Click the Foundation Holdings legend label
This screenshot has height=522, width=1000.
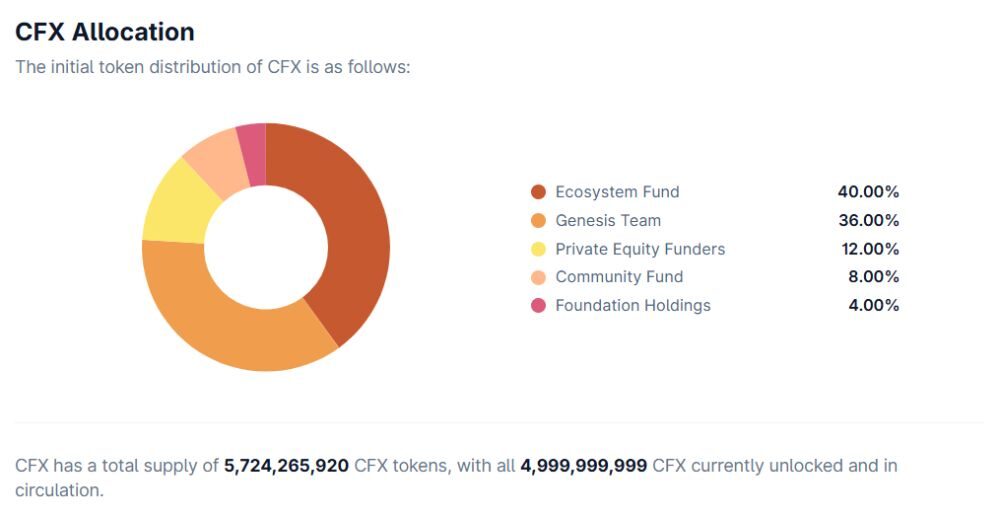pos(633,306)
